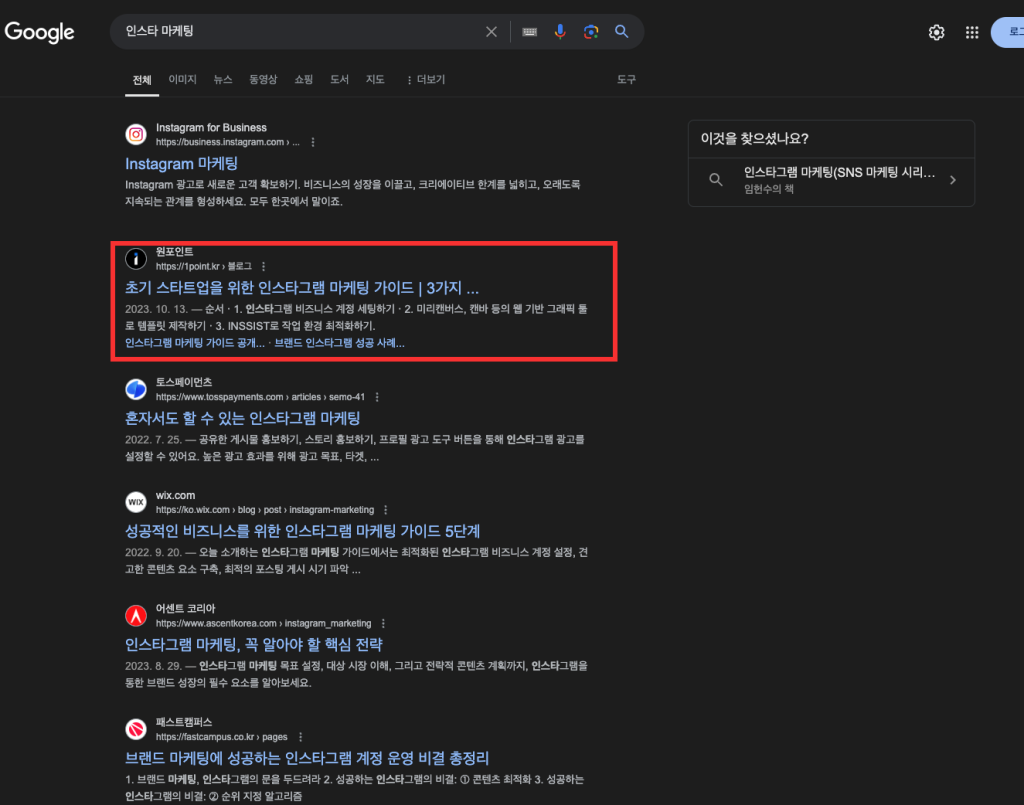This screenshot has height=805, width=1024.
Task: Click the wix.com site favicon
Action: coord(135,502)
